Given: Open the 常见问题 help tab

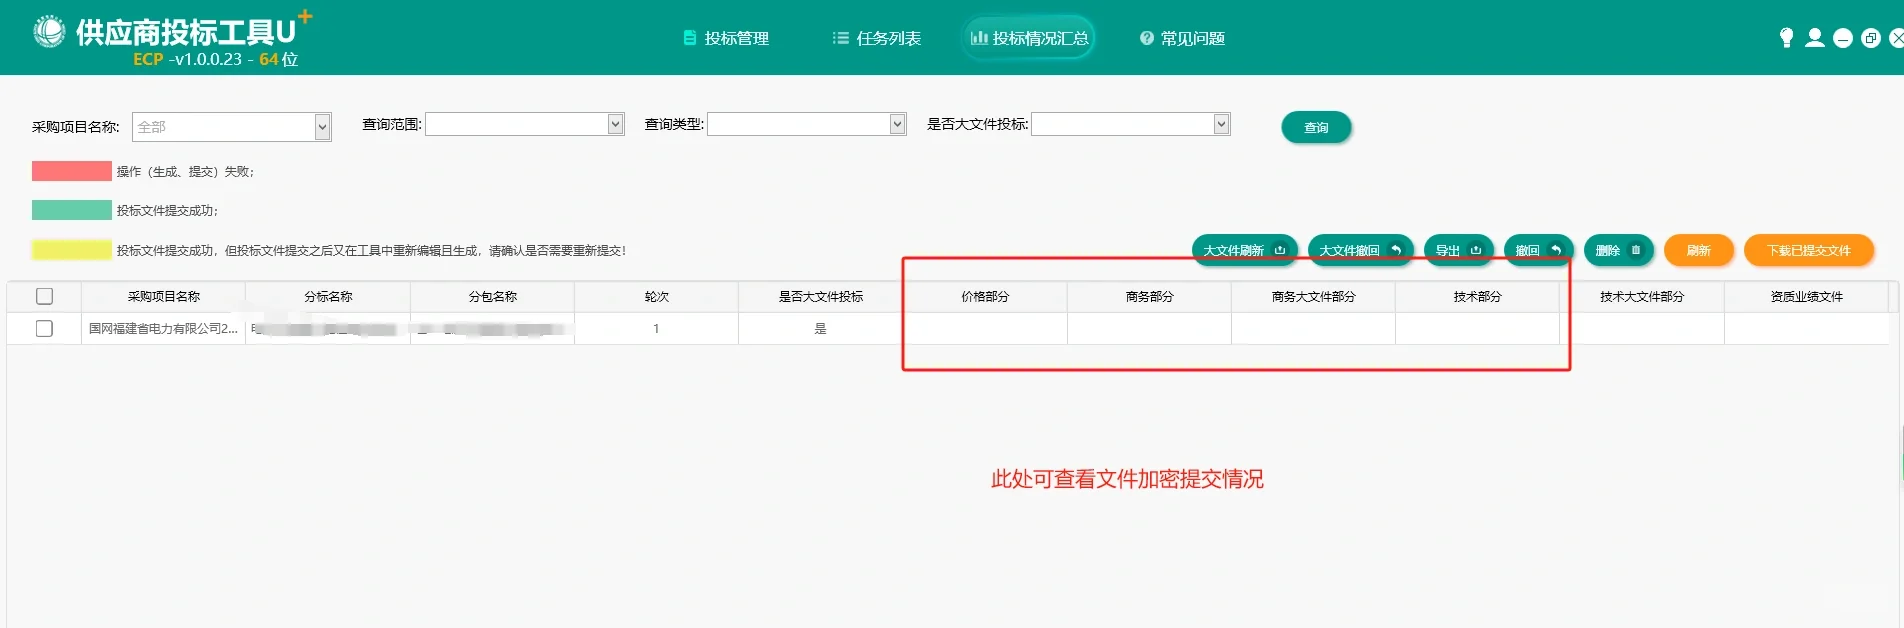Looking at the screenshot, I should [x=1182, y=38].
